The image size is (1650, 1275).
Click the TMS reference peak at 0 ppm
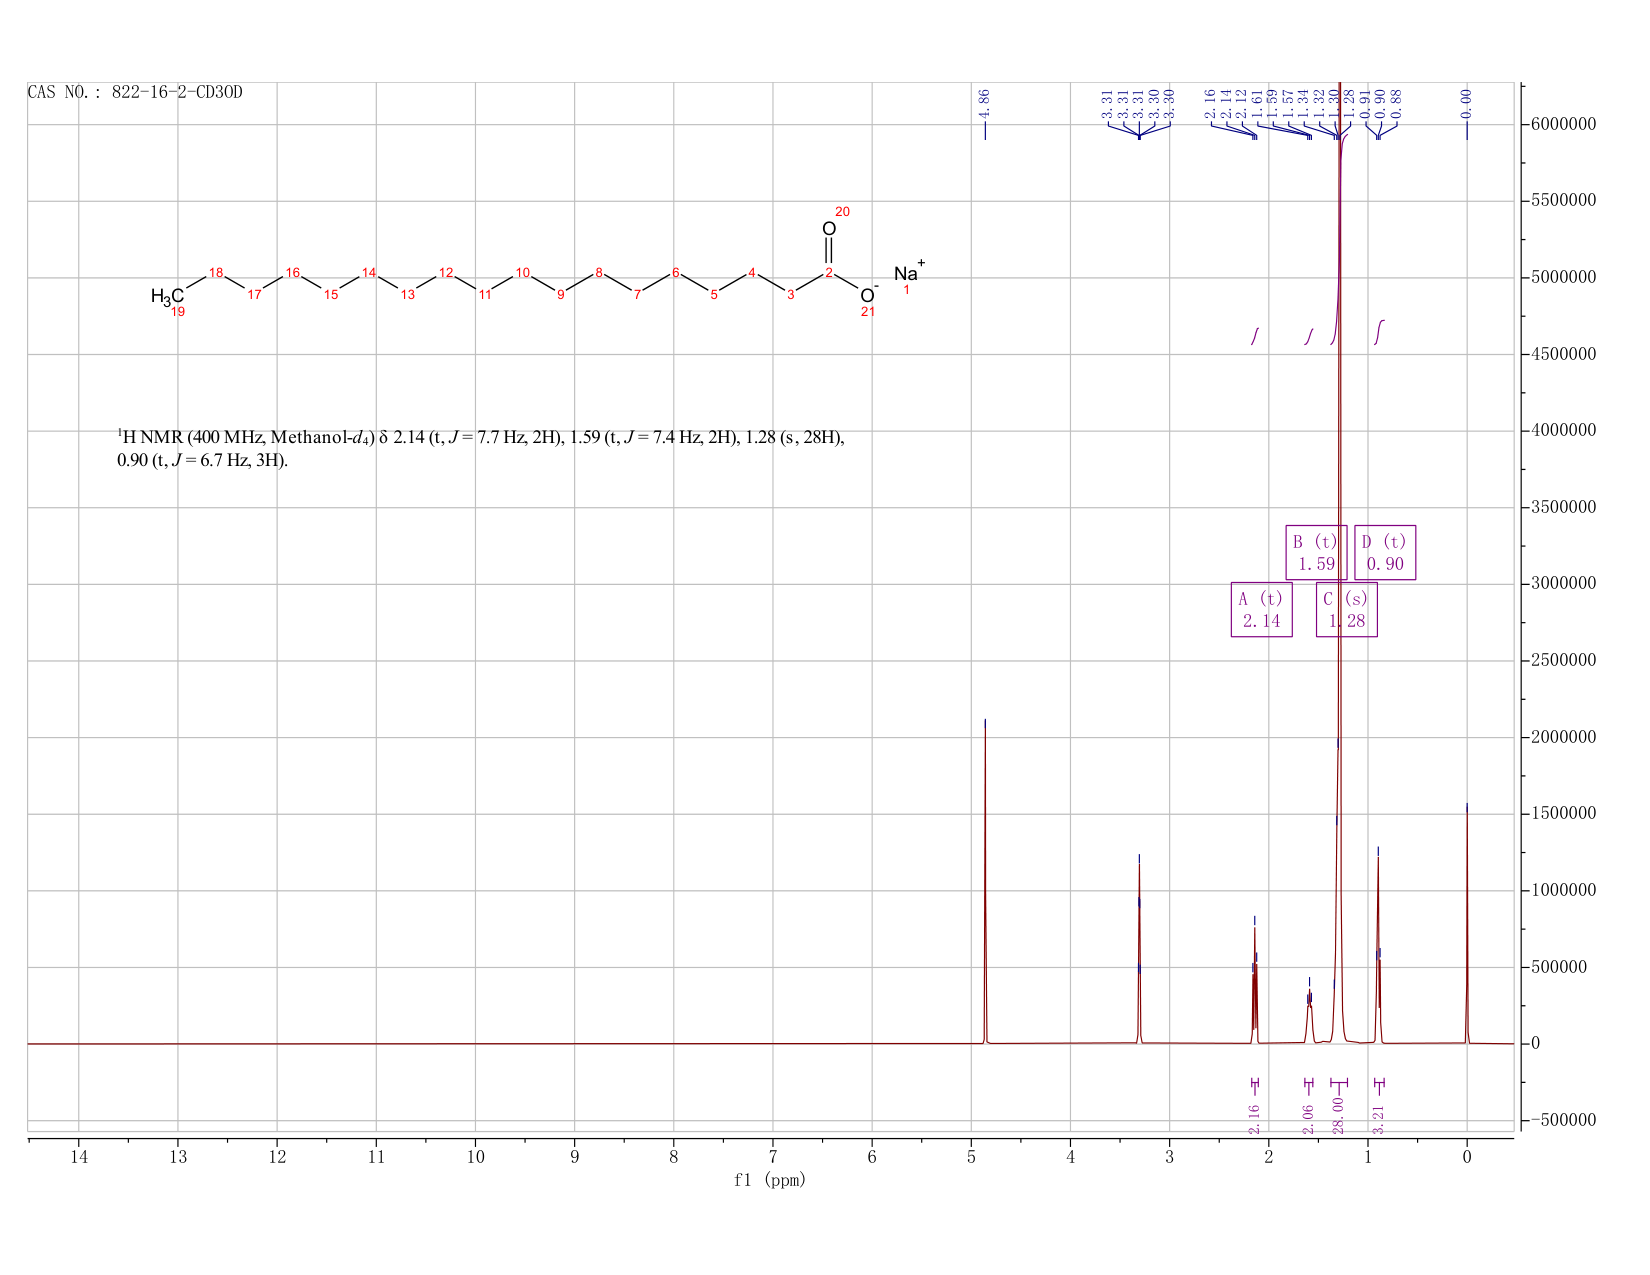coord(1467,925)
